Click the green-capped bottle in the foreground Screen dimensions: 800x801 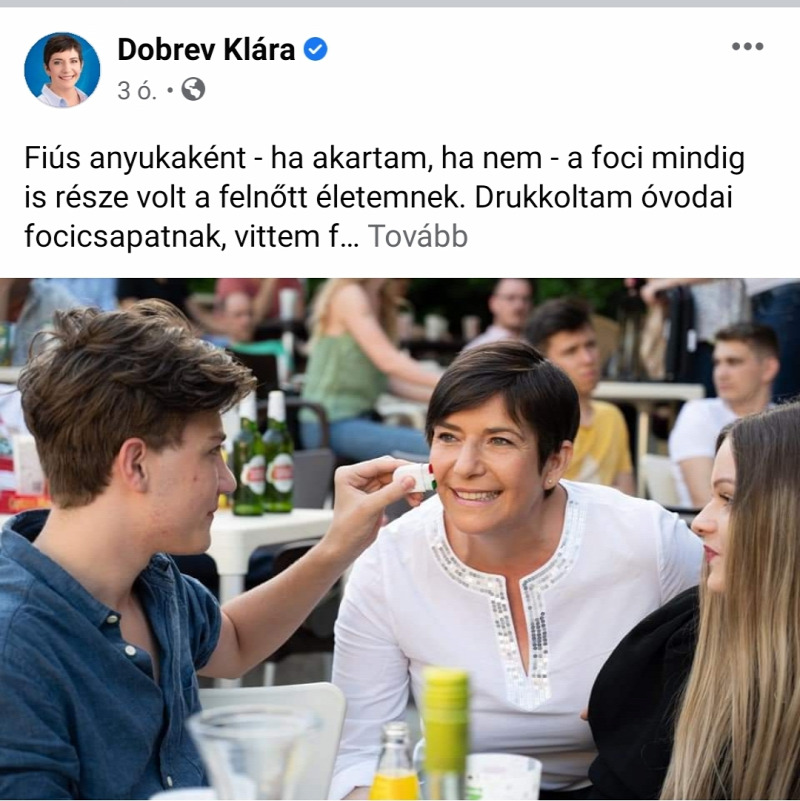(x=444, y=733)
